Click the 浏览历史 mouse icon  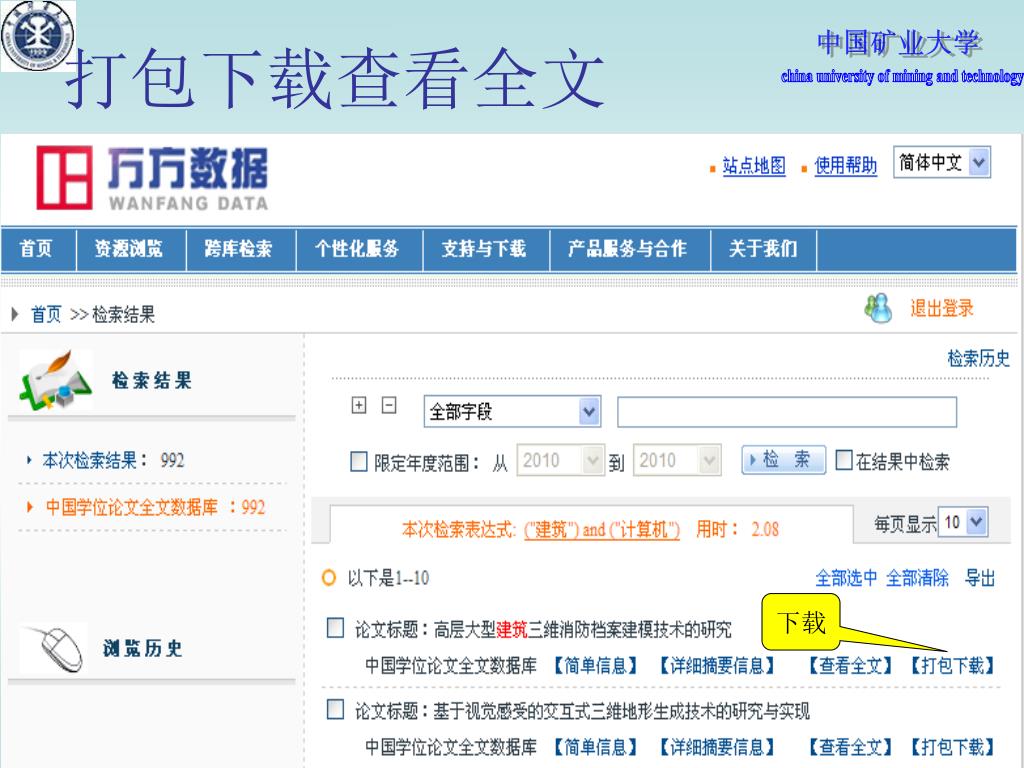[x=54, y=648]
